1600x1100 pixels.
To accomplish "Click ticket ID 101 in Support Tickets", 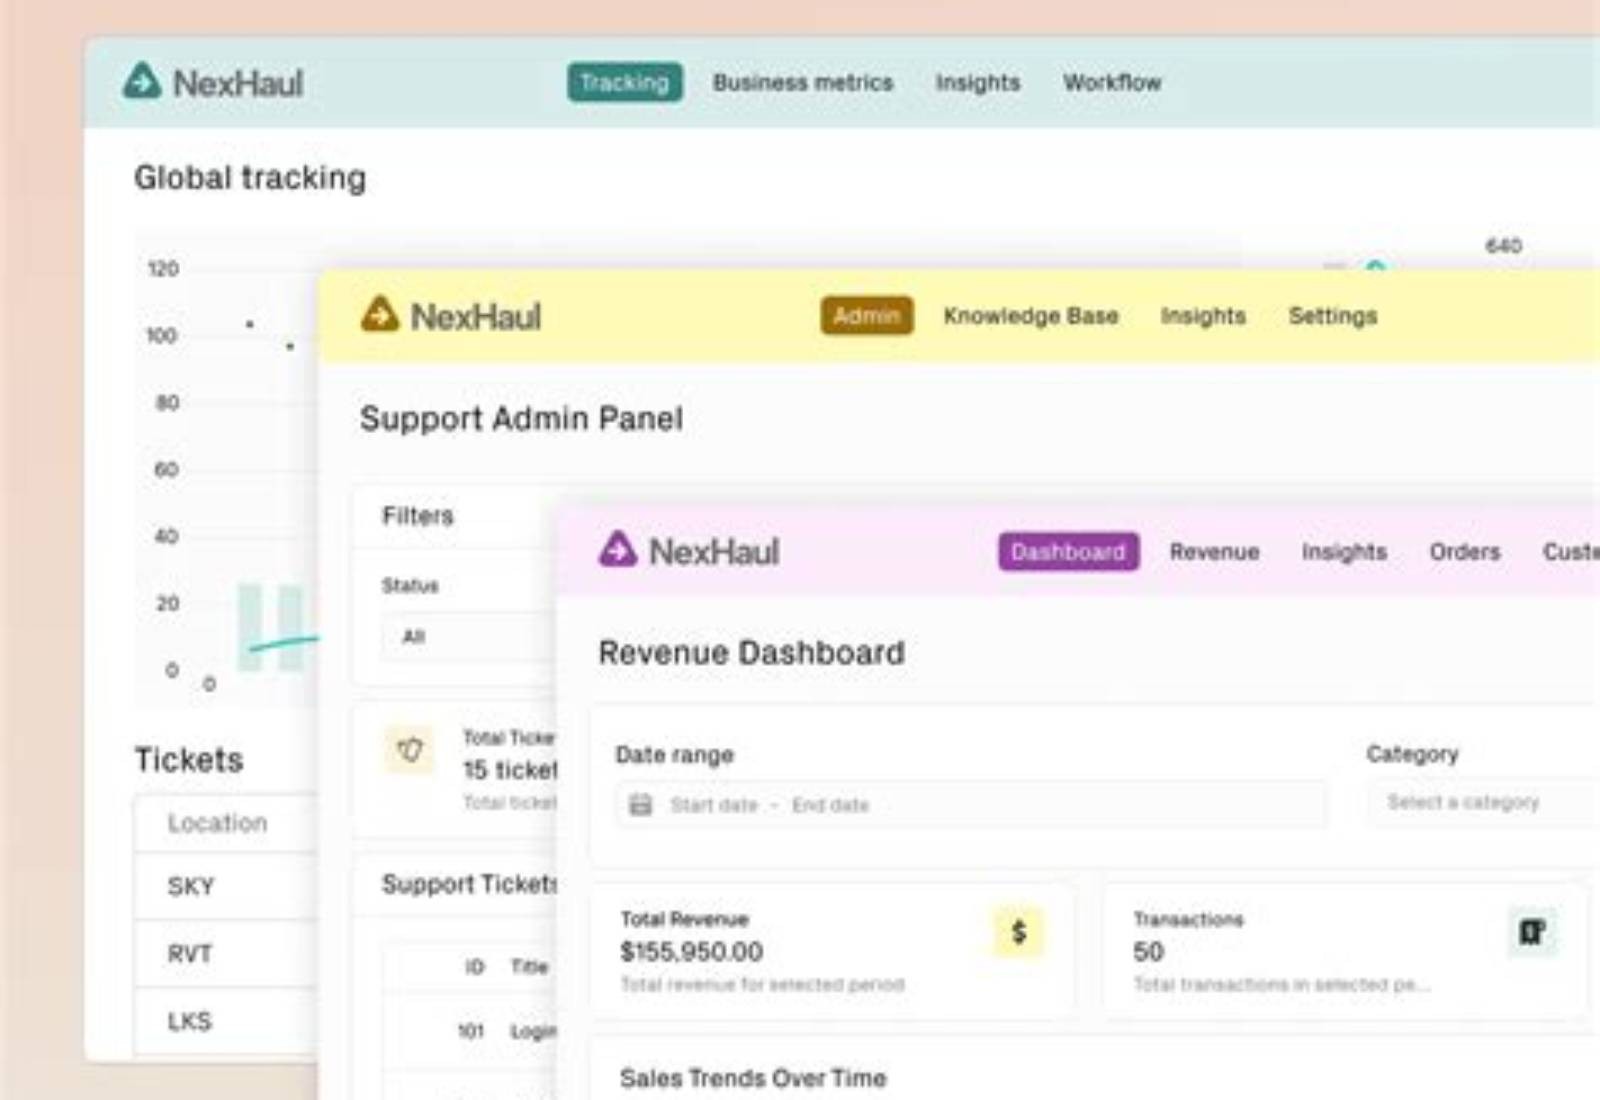I will point(471,1031).
